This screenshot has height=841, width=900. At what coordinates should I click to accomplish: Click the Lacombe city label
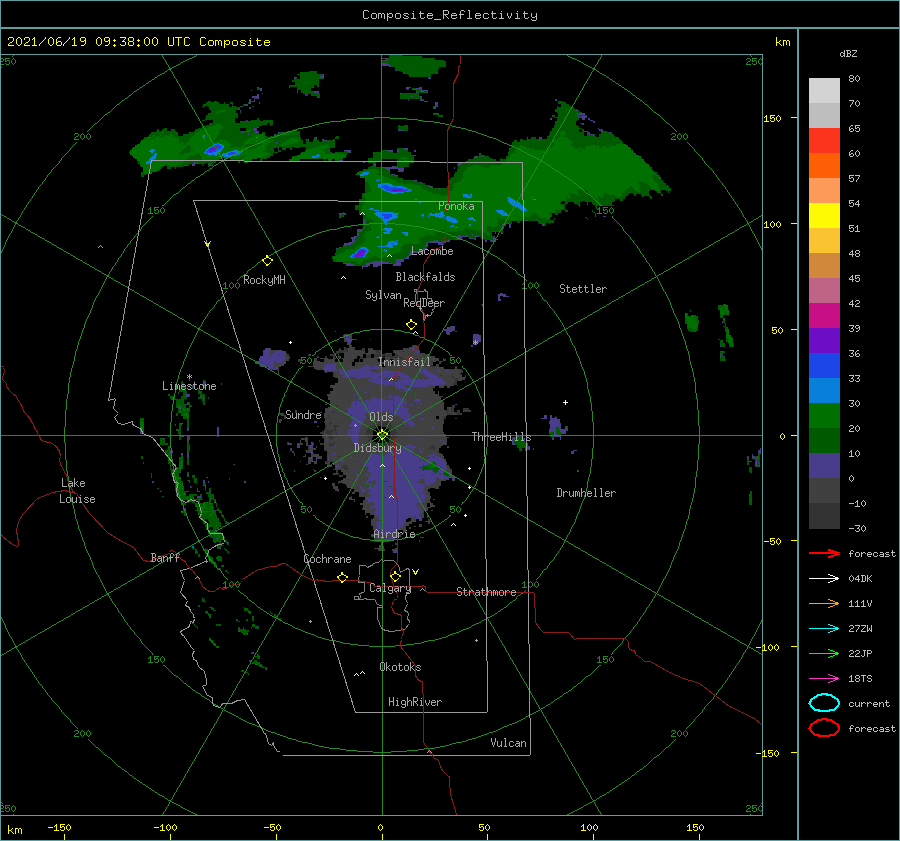coord(432,251)
